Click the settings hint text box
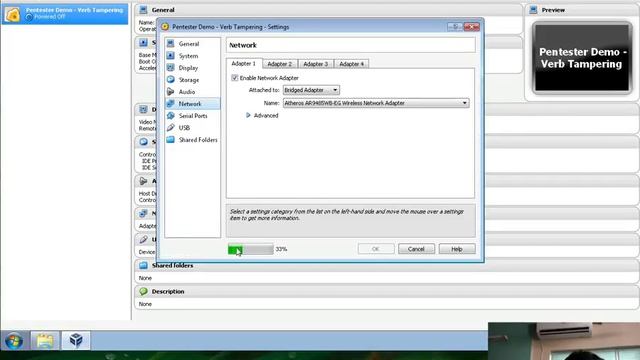The width and height of the screenshot is (640, 360). [351, 221]
